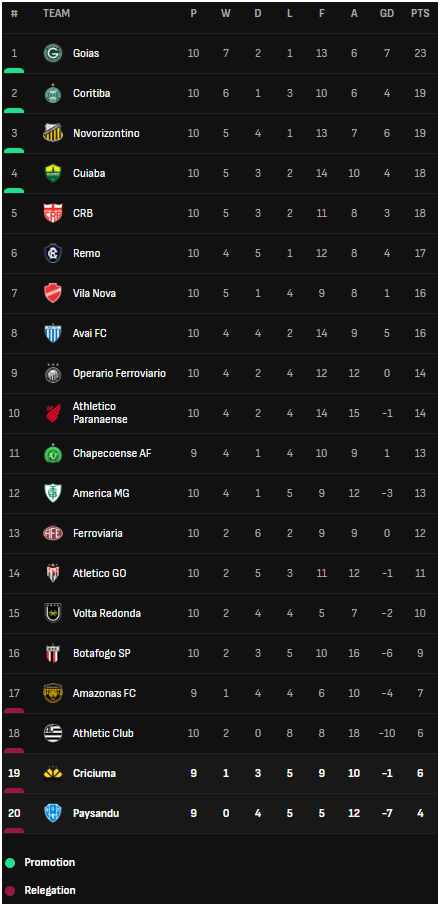Click the green Promotion legend dot
The width and height of the screenshot is (440, 906).
pos(10,863)
